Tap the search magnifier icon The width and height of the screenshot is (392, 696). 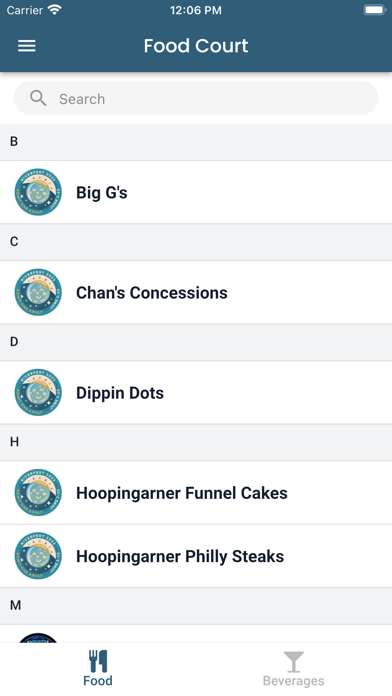38,98
